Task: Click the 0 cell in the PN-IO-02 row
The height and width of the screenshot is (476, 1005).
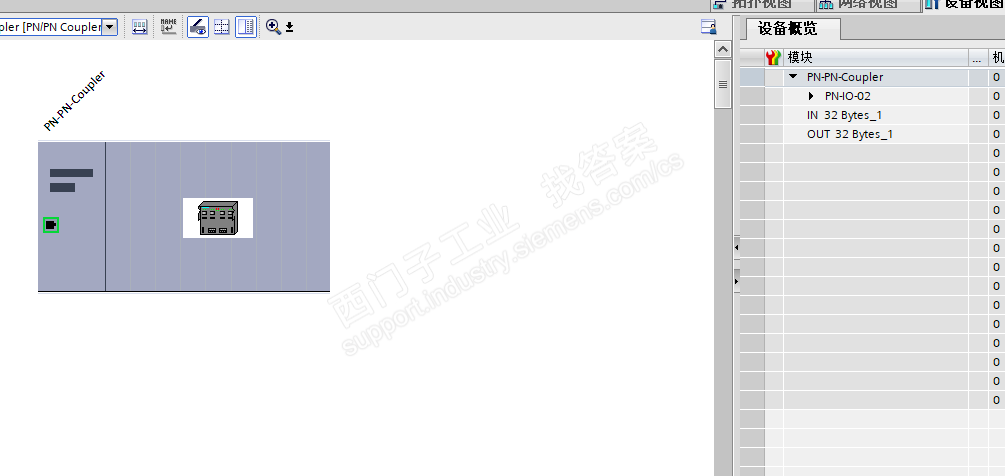Action: pyautogui.click(x=996, y=96)
